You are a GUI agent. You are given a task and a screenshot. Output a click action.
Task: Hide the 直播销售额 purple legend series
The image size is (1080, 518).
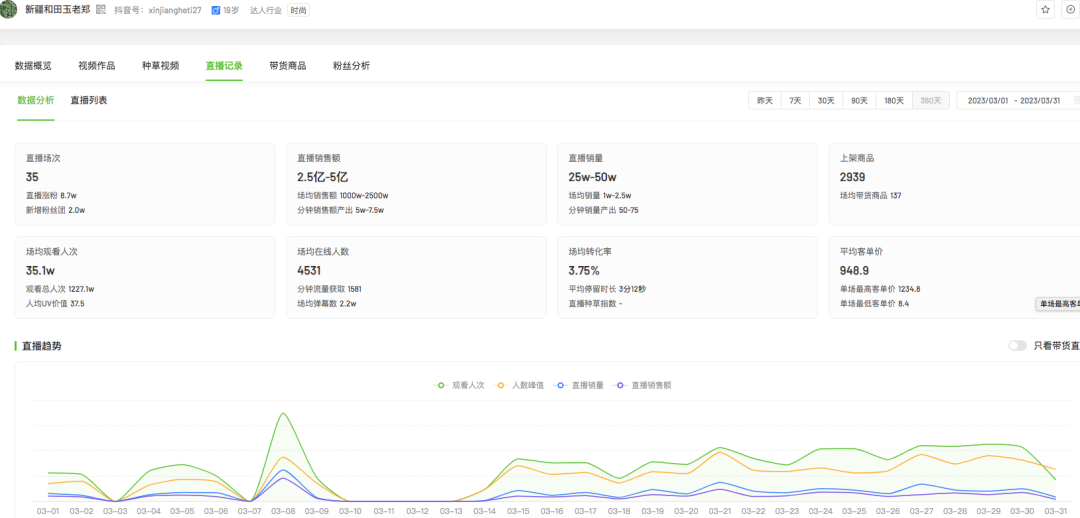(644, 384)
